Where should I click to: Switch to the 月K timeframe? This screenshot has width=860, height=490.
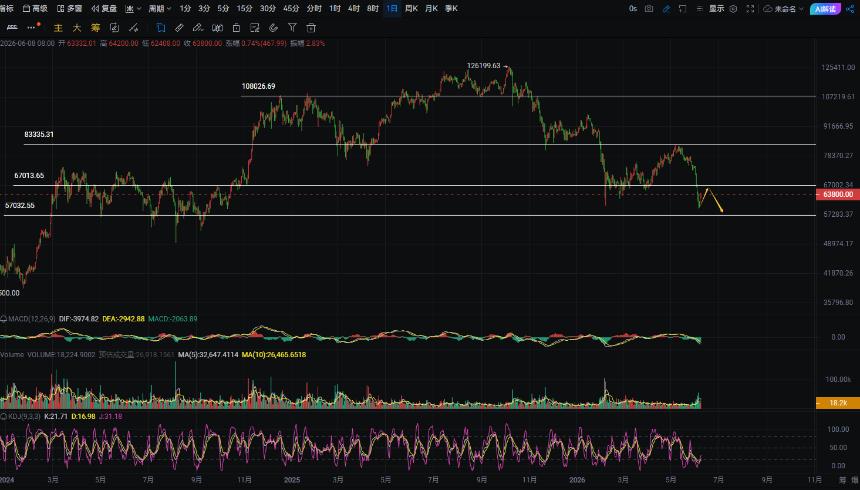(x=431, y=9)
